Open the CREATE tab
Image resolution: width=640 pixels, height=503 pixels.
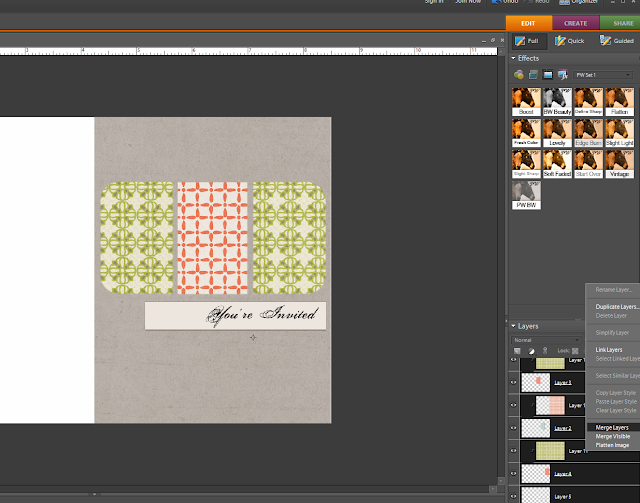[576, 23]
